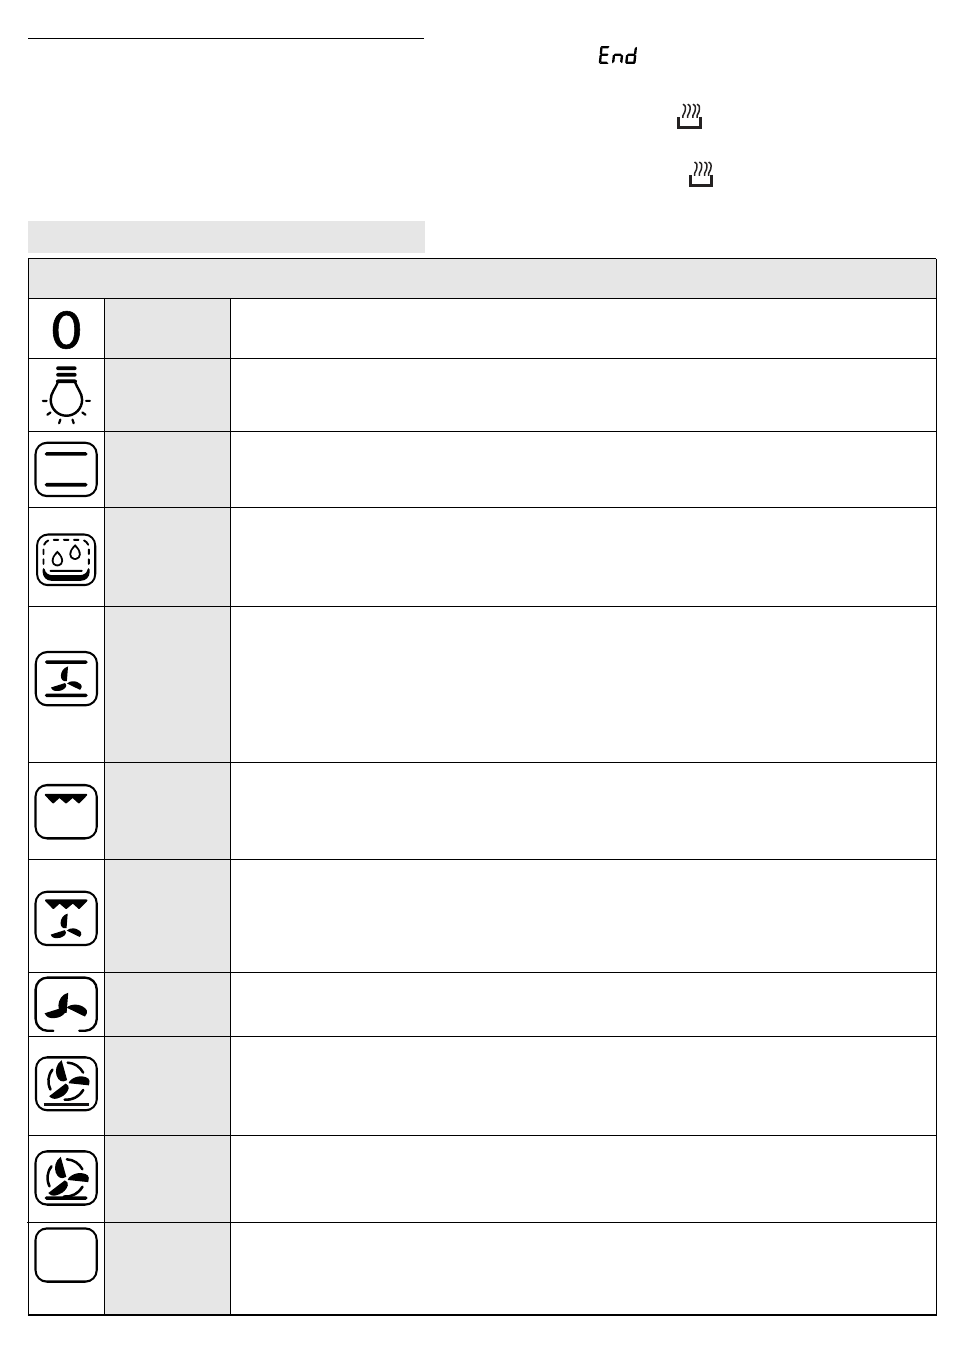Click the gray heading bar above the table
The width and height of the screenshot is (964, 1360).
226,237
